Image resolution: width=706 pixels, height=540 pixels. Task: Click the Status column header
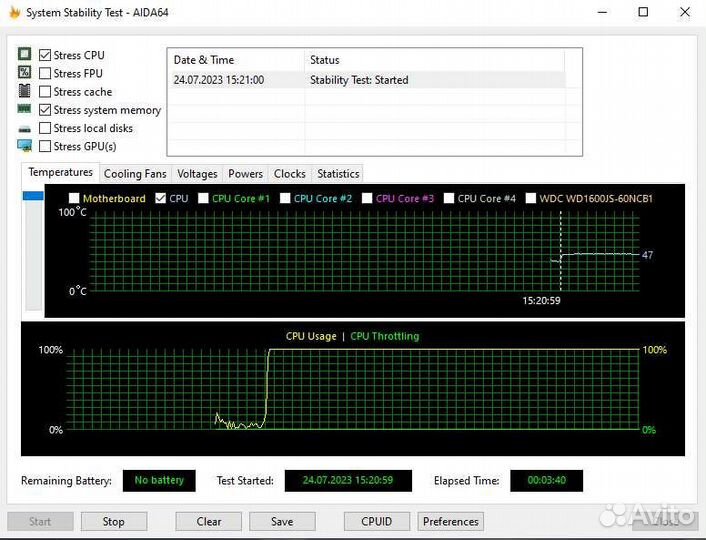tap(434, 60)
